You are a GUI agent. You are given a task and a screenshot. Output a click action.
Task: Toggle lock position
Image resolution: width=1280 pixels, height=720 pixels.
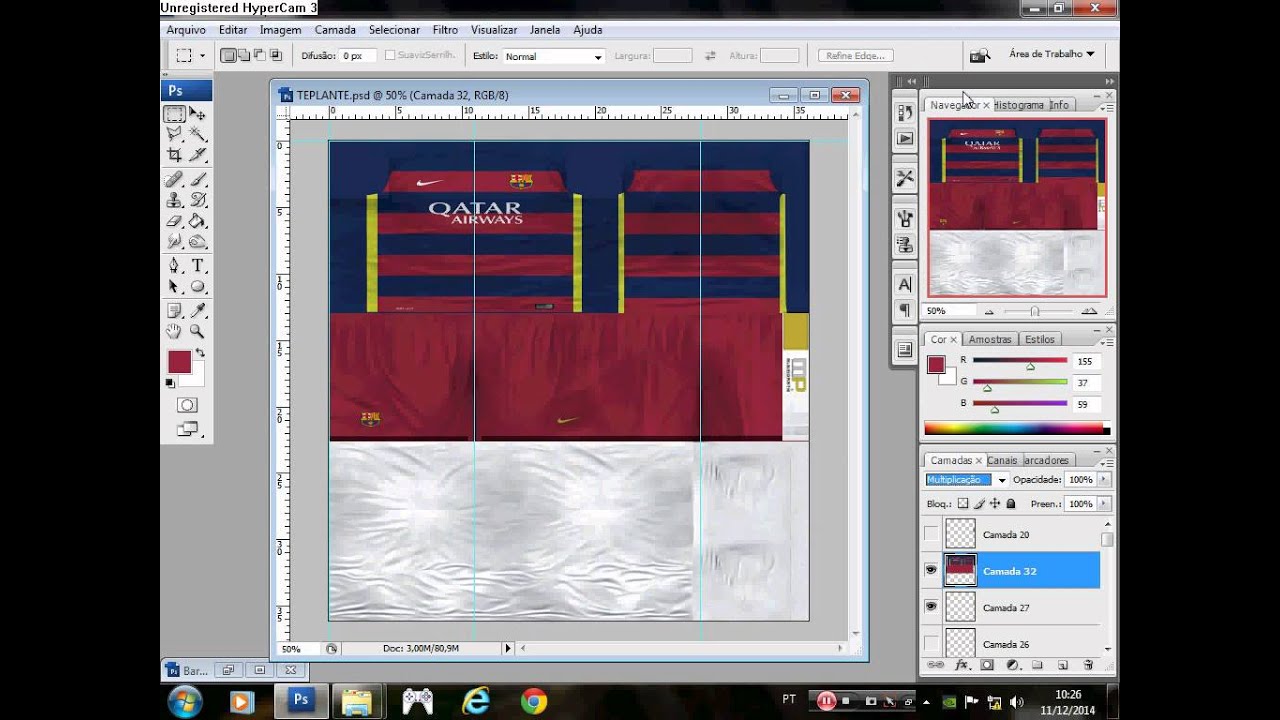coord(995,504)
